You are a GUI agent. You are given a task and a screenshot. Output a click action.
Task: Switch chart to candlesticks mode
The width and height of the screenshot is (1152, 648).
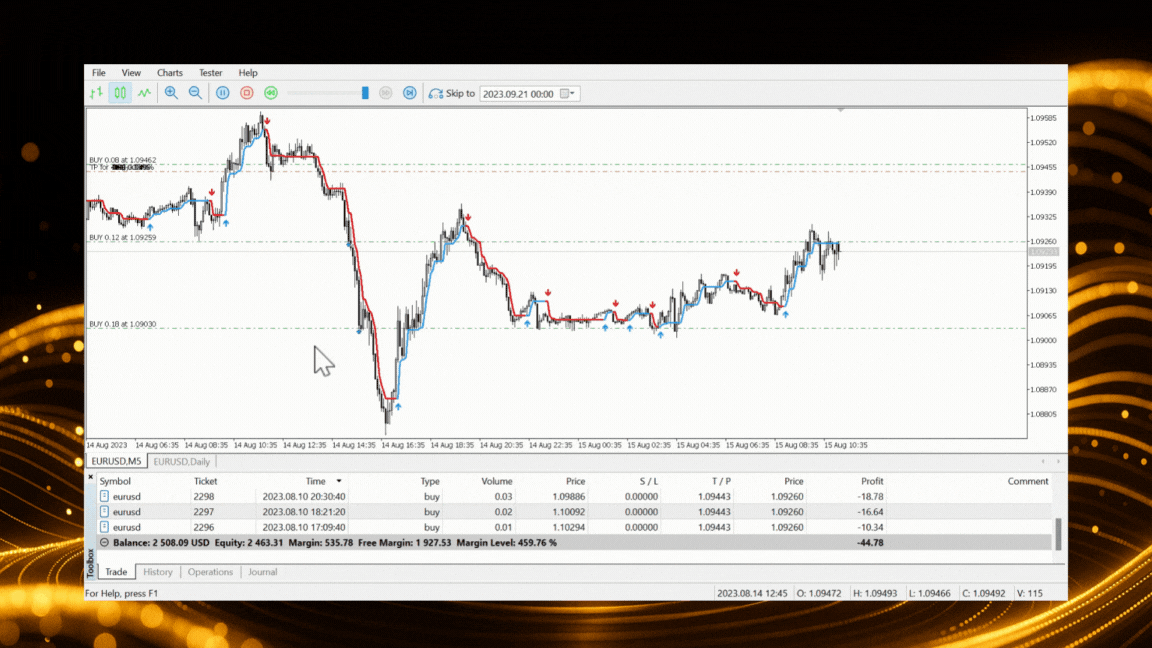(120, 93)
